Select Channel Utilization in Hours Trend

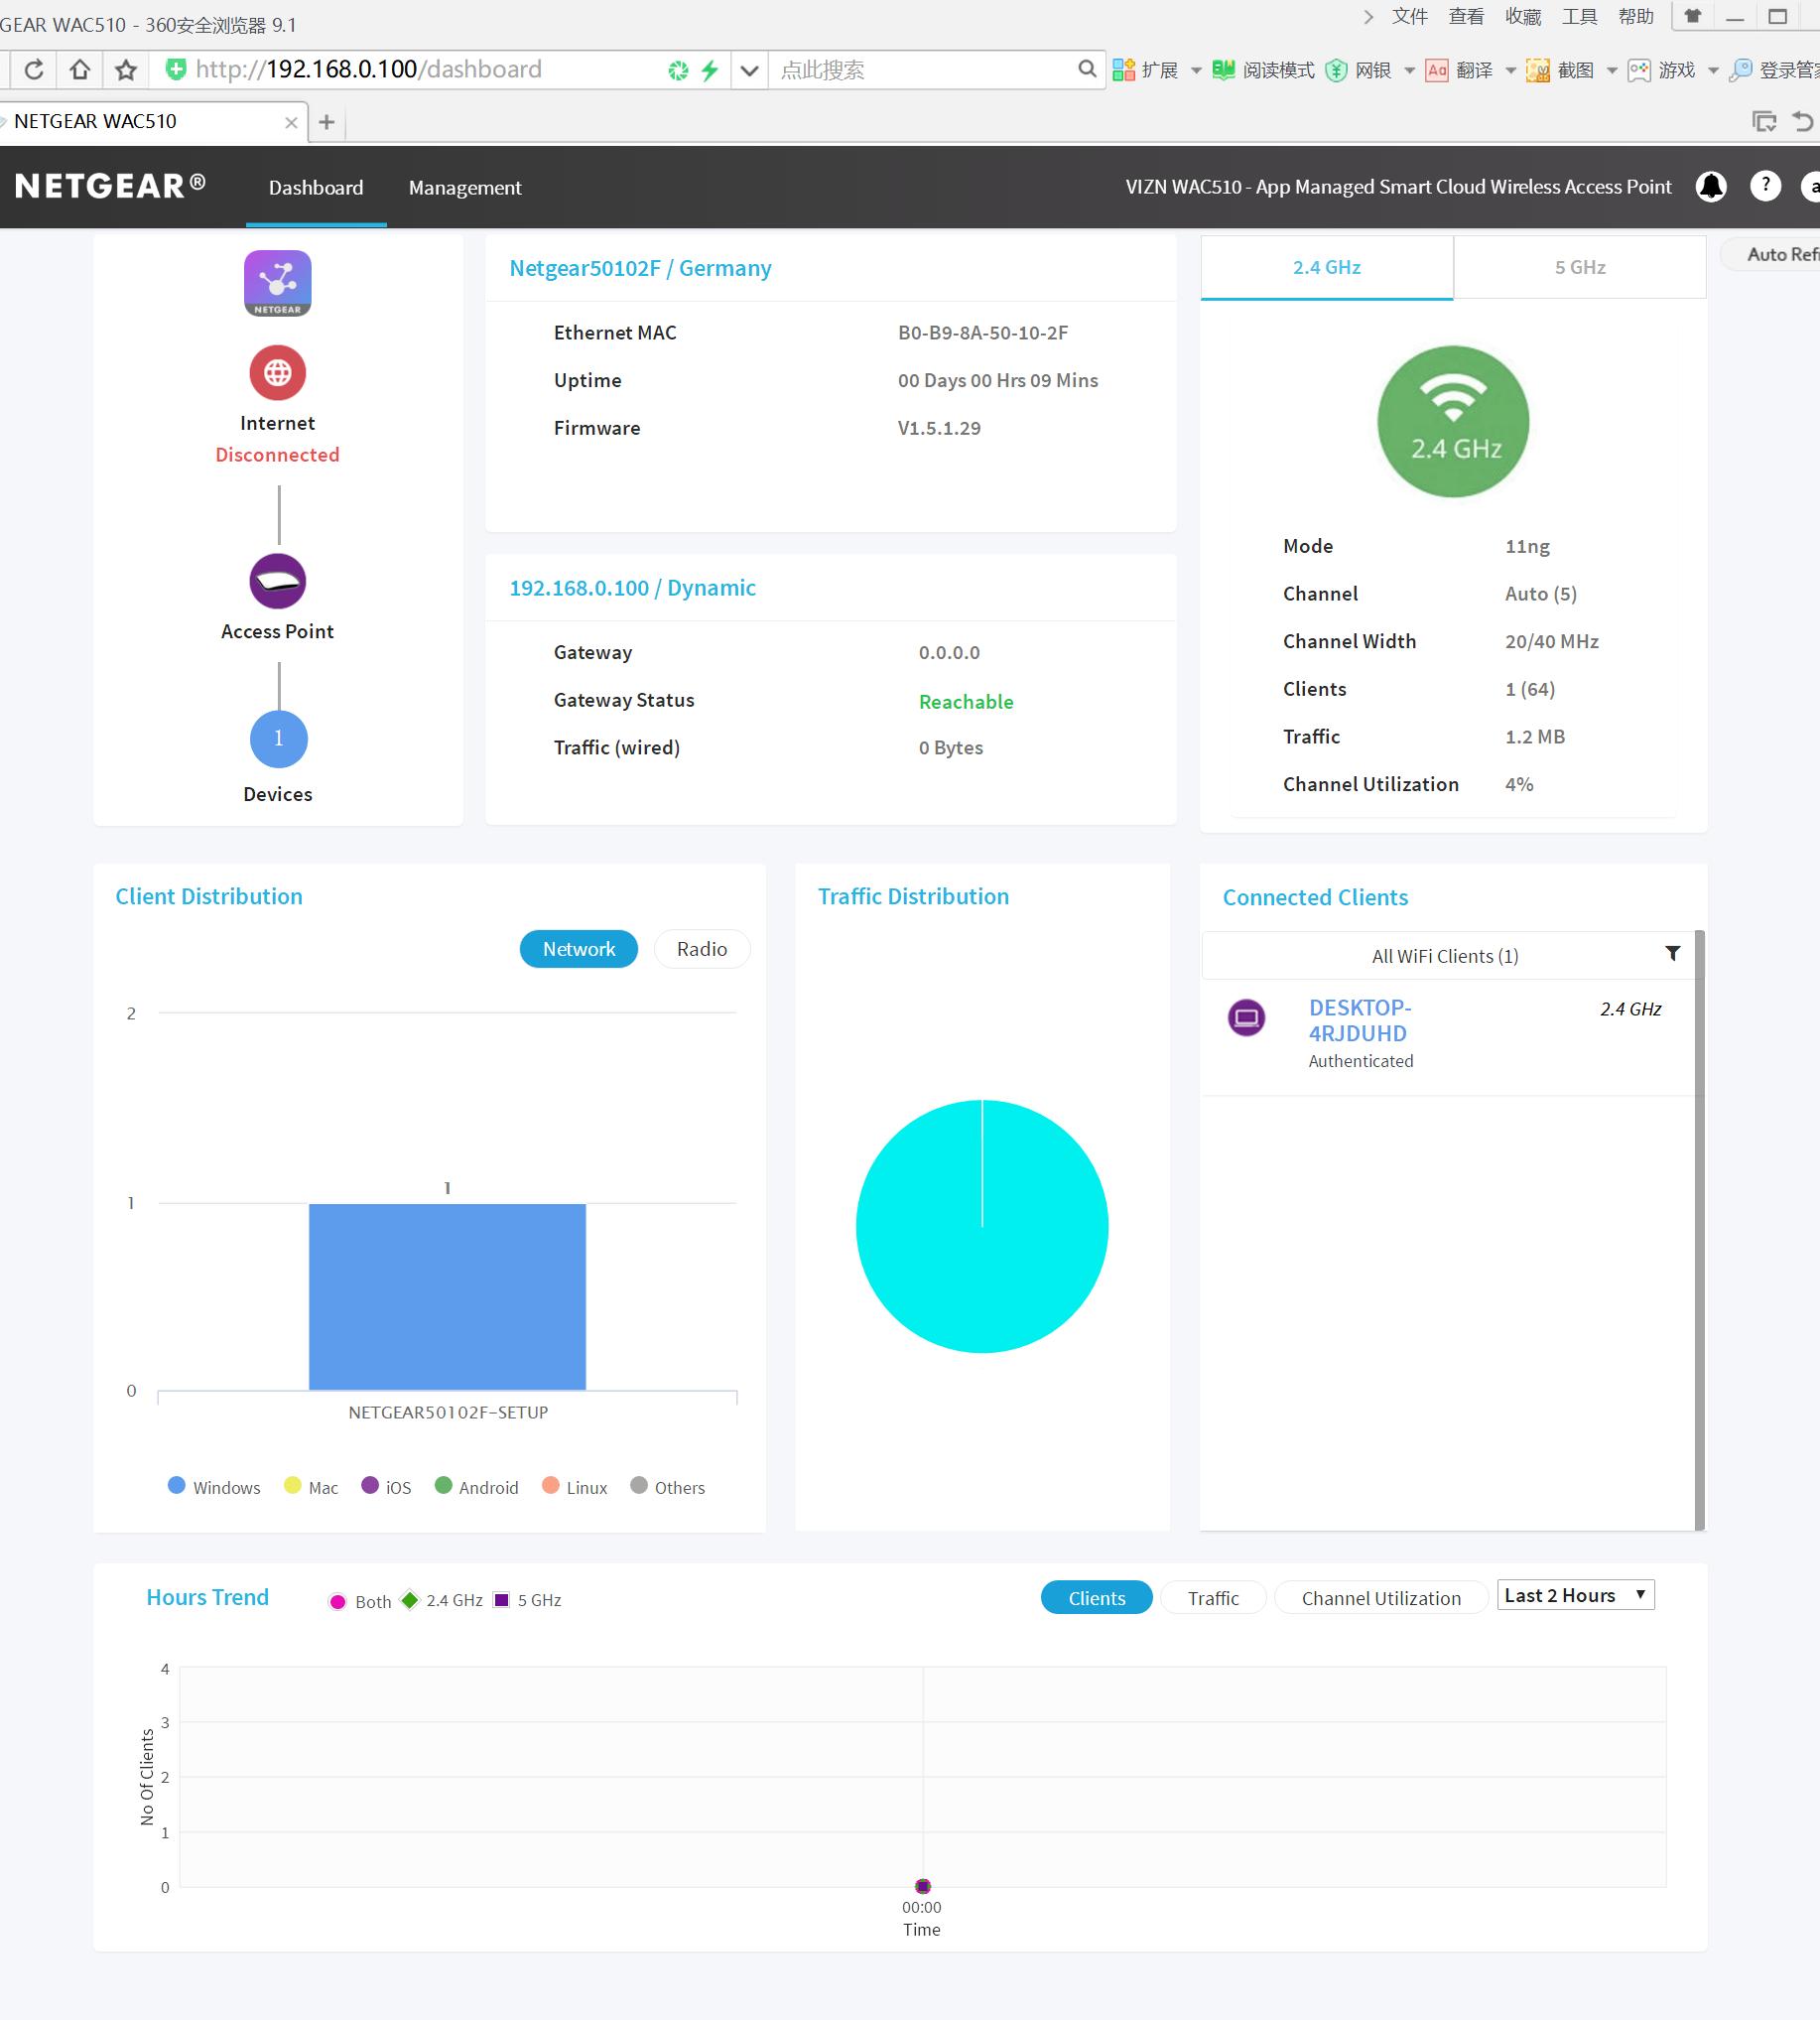pos(1381,1598)
